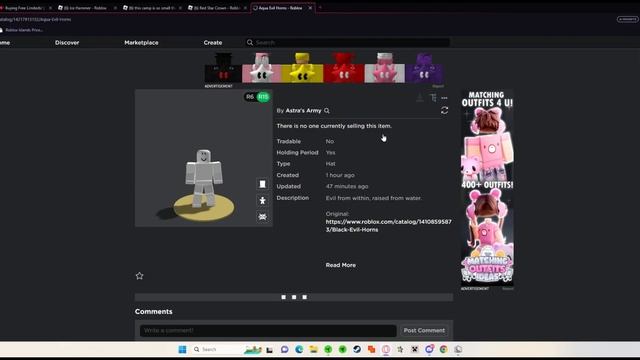Open Astra's Army creator link
The height and width of the screenshot is (360, 640).
[x=303, y=111]
